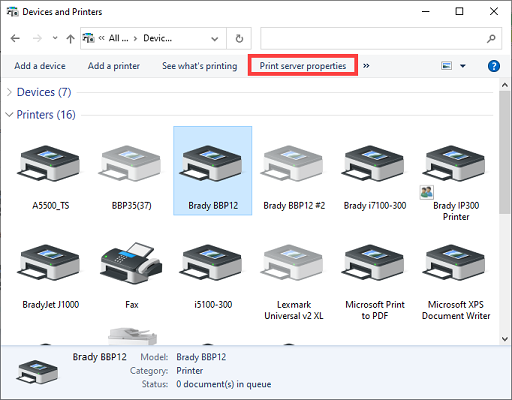Expand the Devices (7) group

point(9,92)
